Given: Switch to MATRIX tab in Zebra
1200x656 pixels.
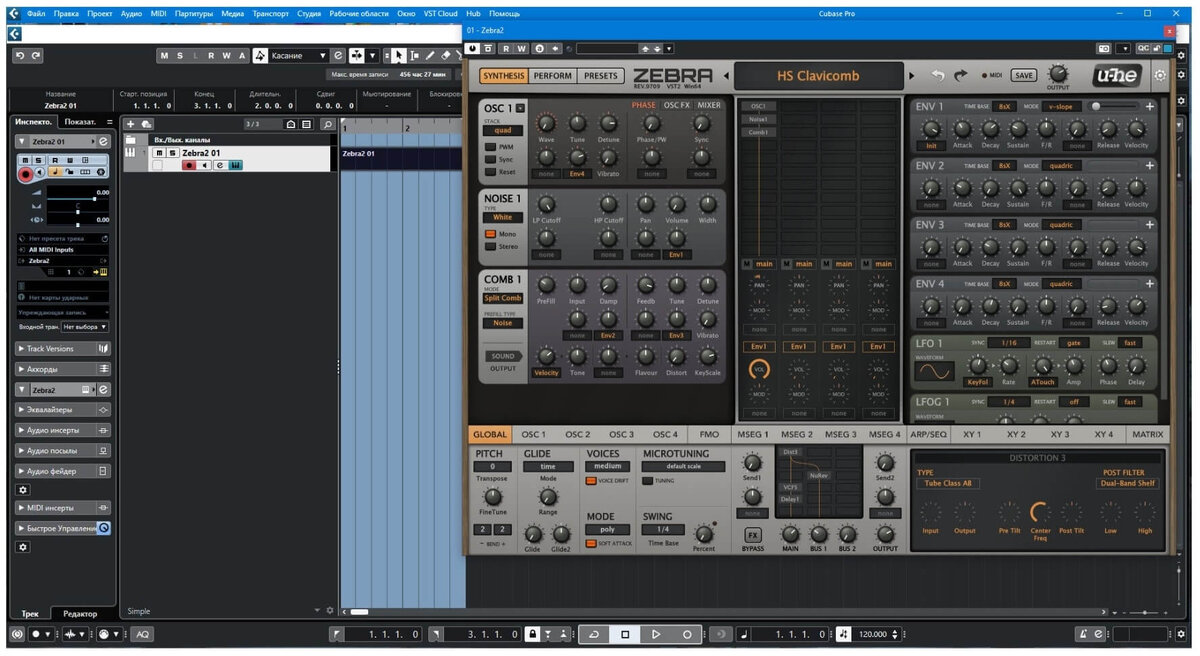Looking at the screenshot, I should [x=1147, y=435].
